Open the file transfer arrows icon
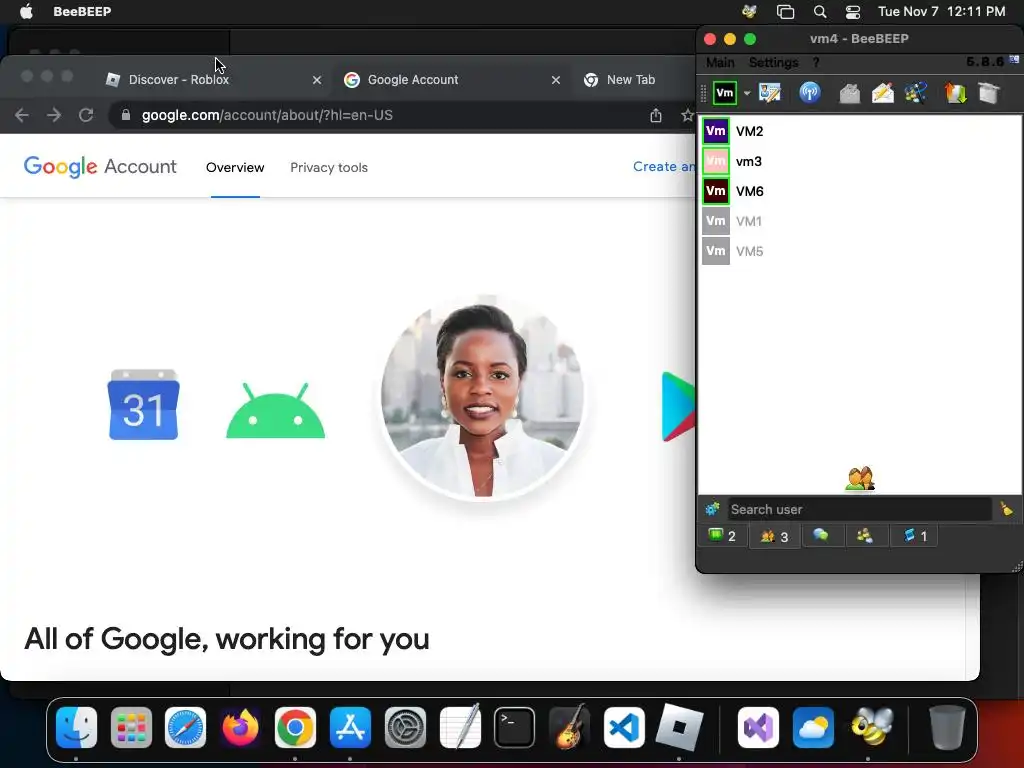1024x768 pixels. (x=955, y=93)
